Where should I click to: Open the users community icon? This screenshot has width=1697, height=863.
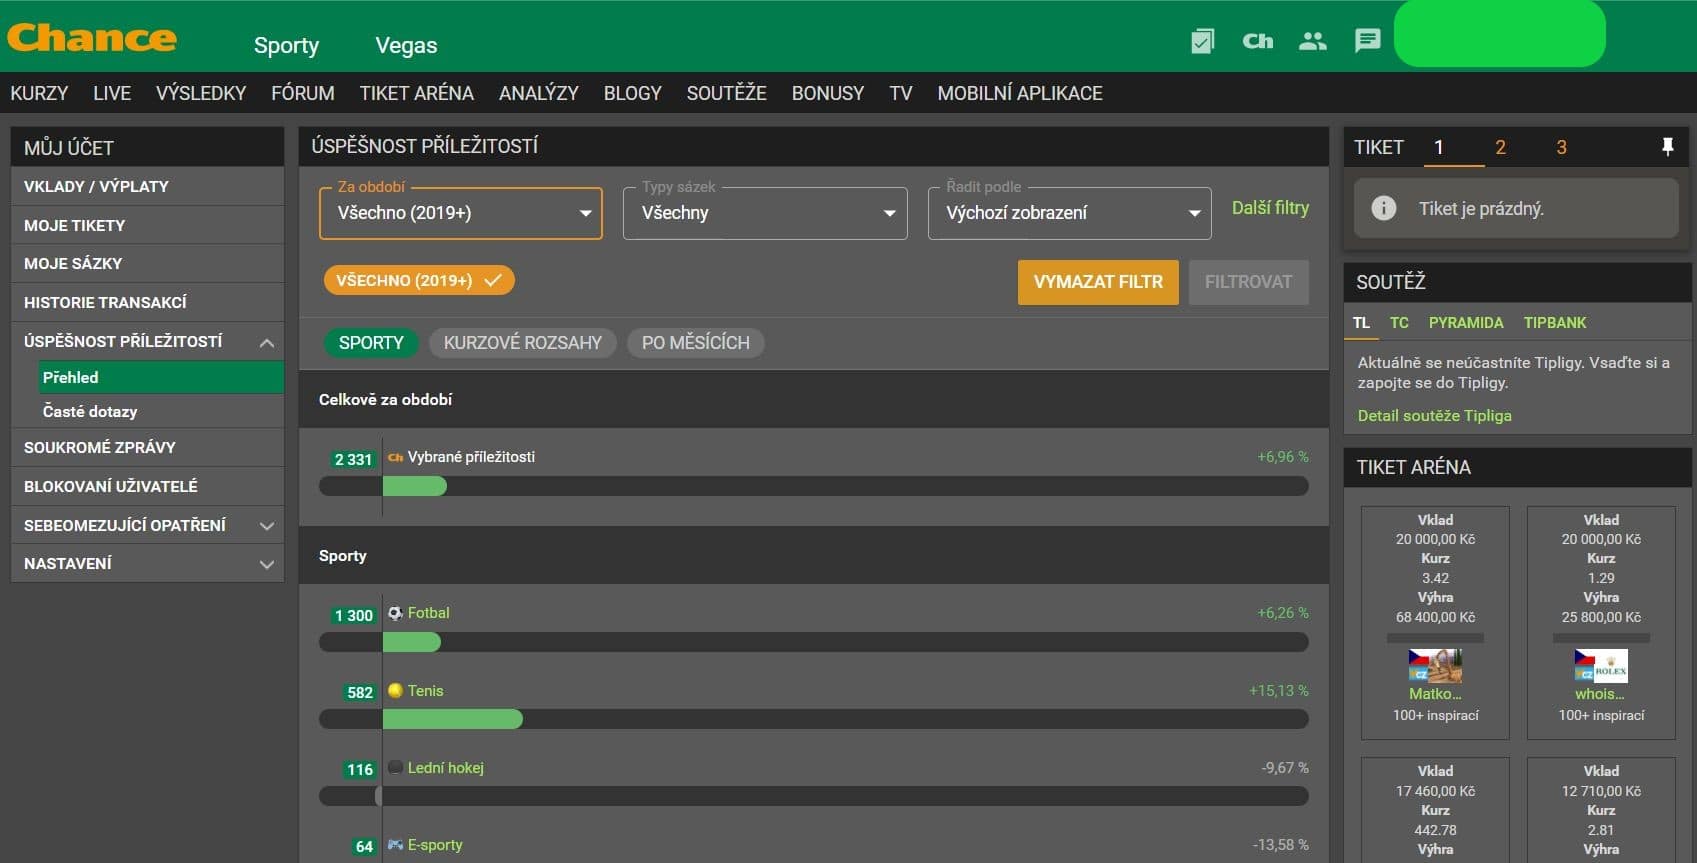tap(1312, 41)
